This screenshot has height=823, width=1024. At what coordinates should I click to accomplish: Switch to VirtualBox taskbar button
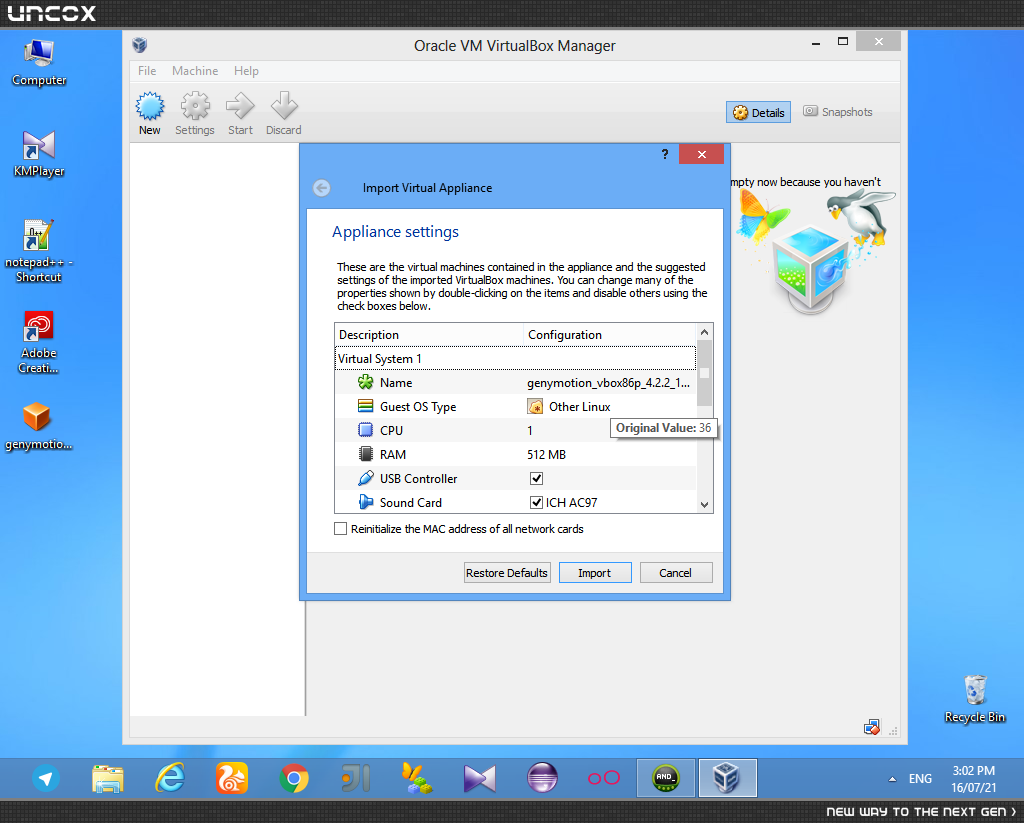(x=728, y=778)
